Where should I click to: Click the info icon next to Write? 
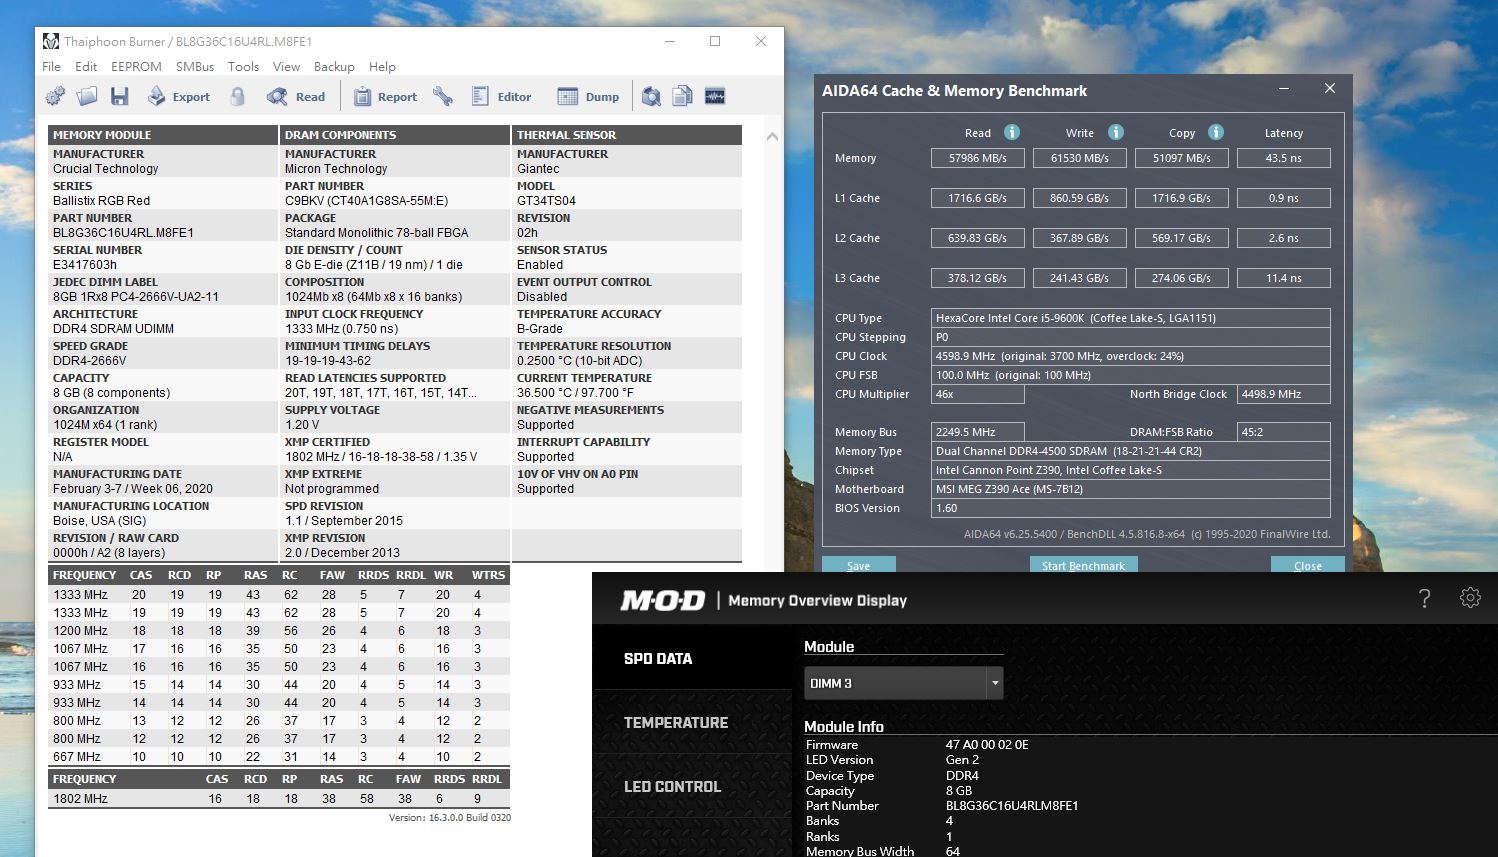pyautogui.click(x=1116, y=132)
